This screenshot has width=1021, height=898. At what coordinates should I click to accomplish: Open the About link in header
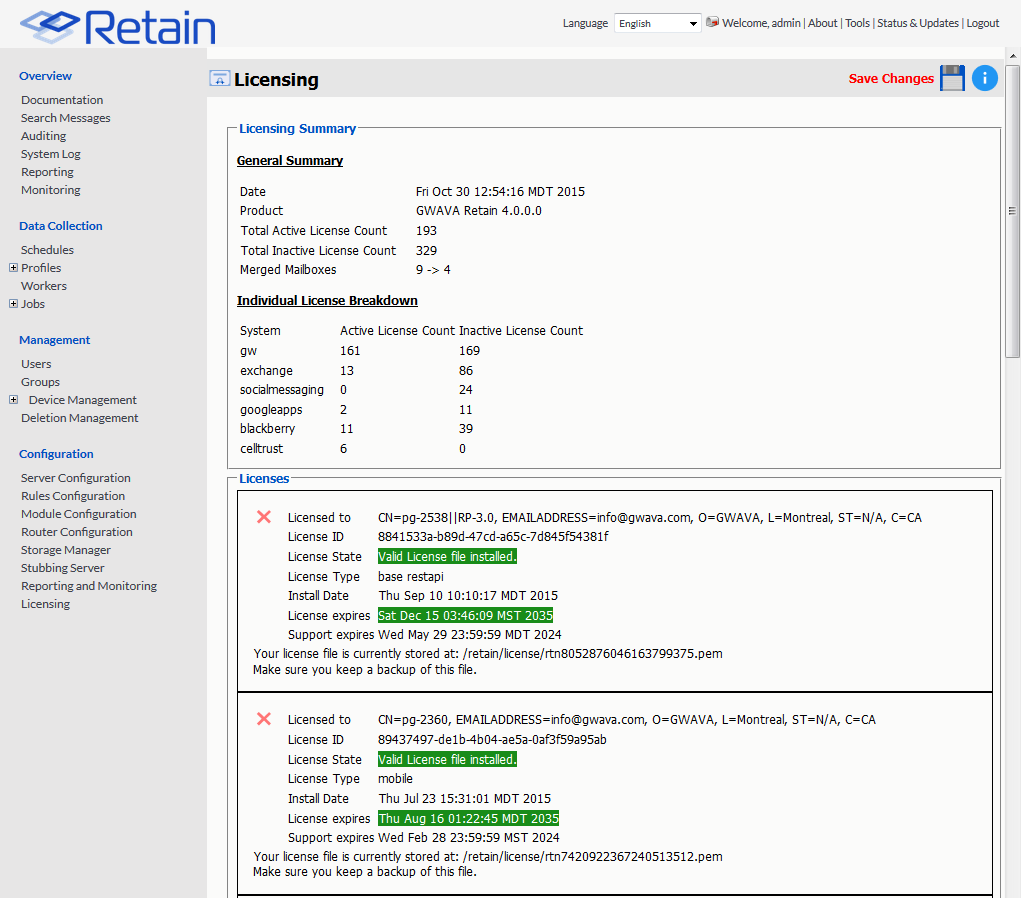[x=822, y=23]
